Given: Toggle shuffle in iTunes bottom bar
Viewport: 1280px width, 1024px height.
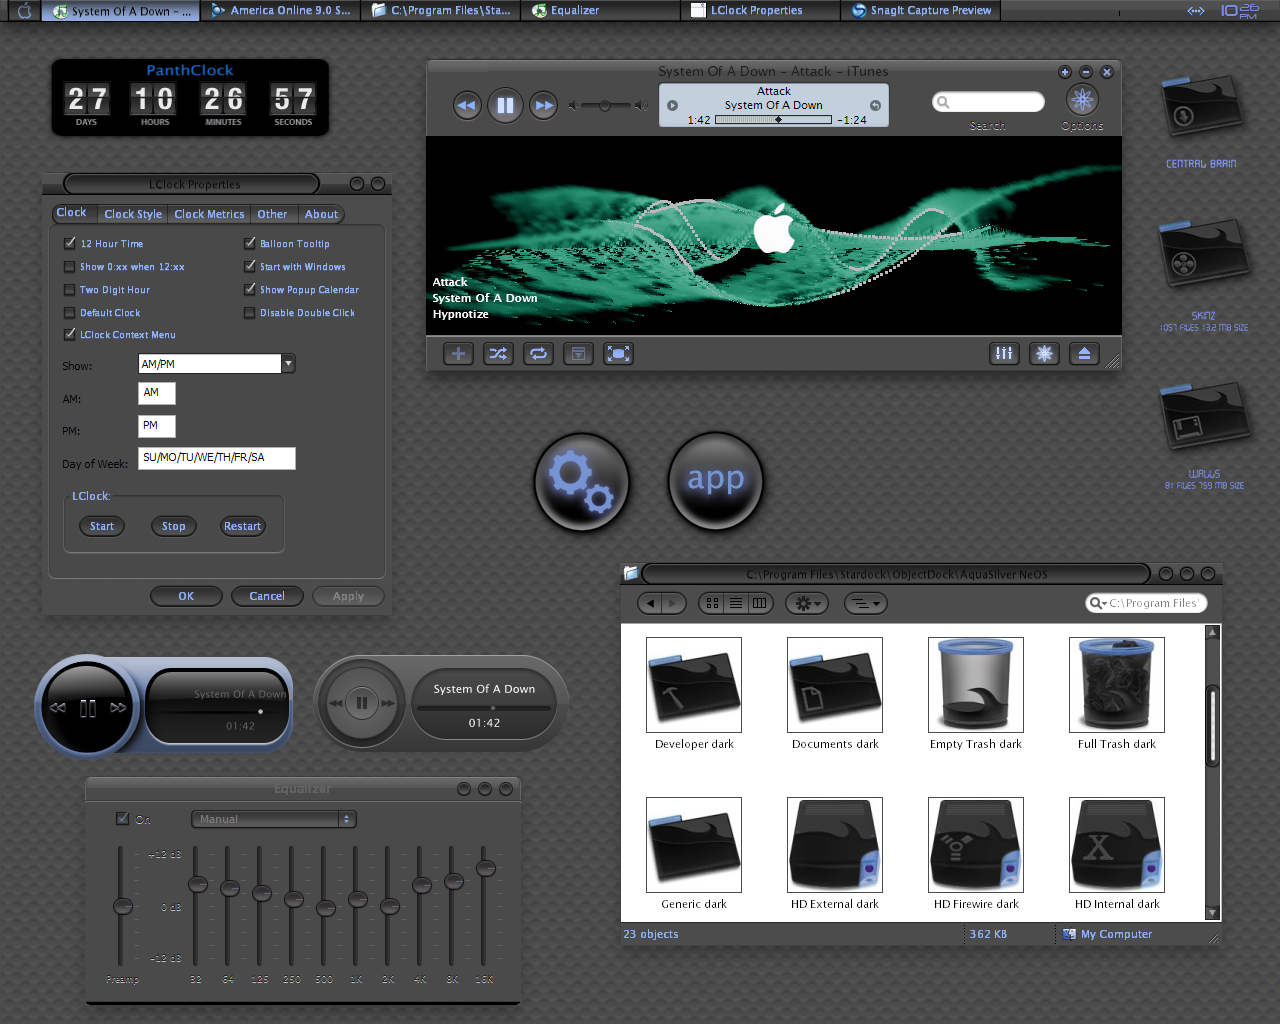Looking at the screenshot, I should point(498,354).
